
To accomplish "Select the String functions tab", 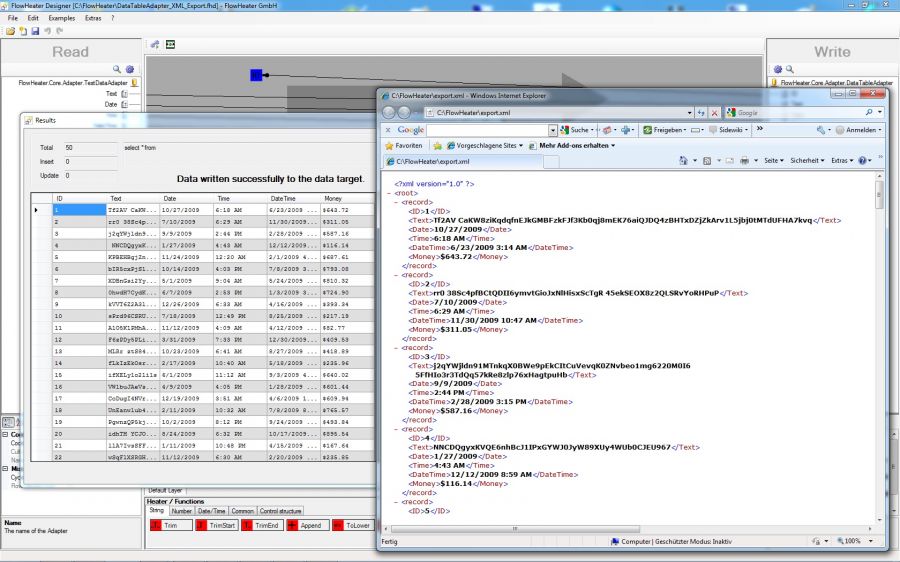I will pyautogui.click(x=157, y=510).
